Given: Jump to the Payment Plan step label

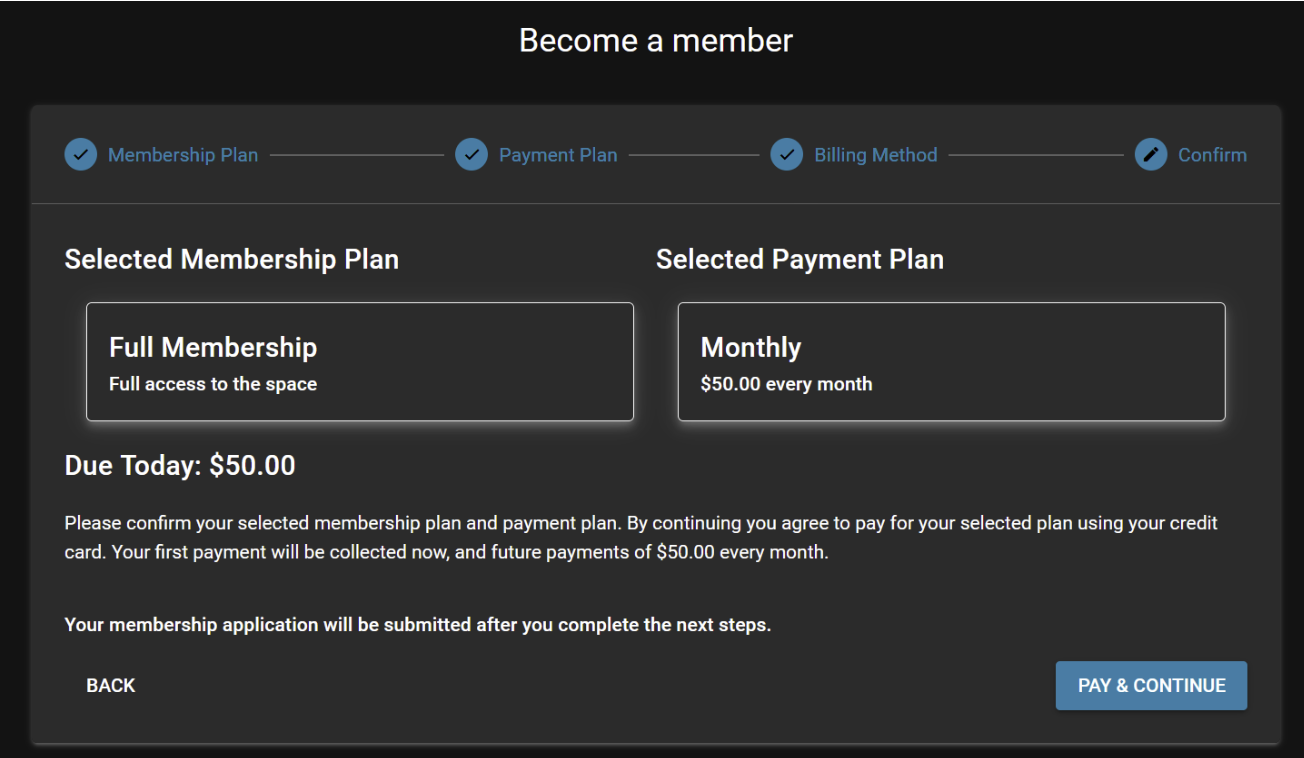Looking at the screenshot, I should (558, 155).
